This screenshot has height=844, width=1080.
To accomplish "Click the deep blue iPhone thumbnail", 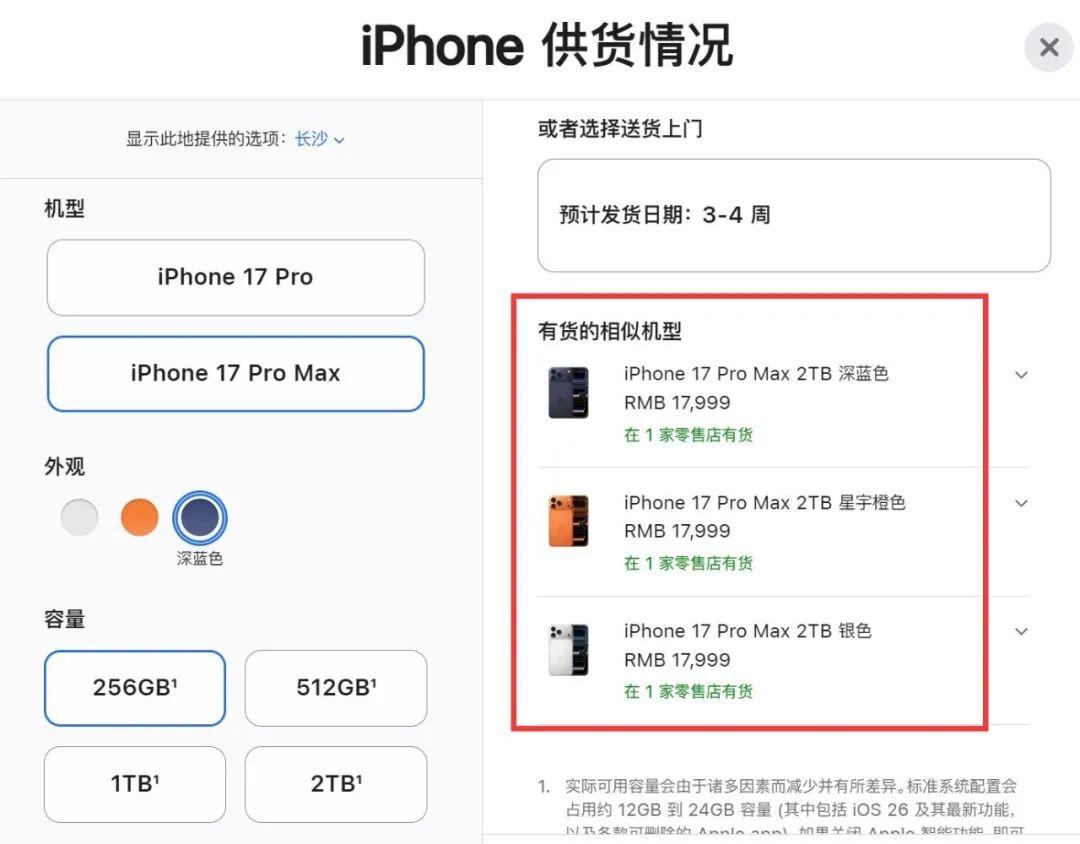I will click(568, 393).
